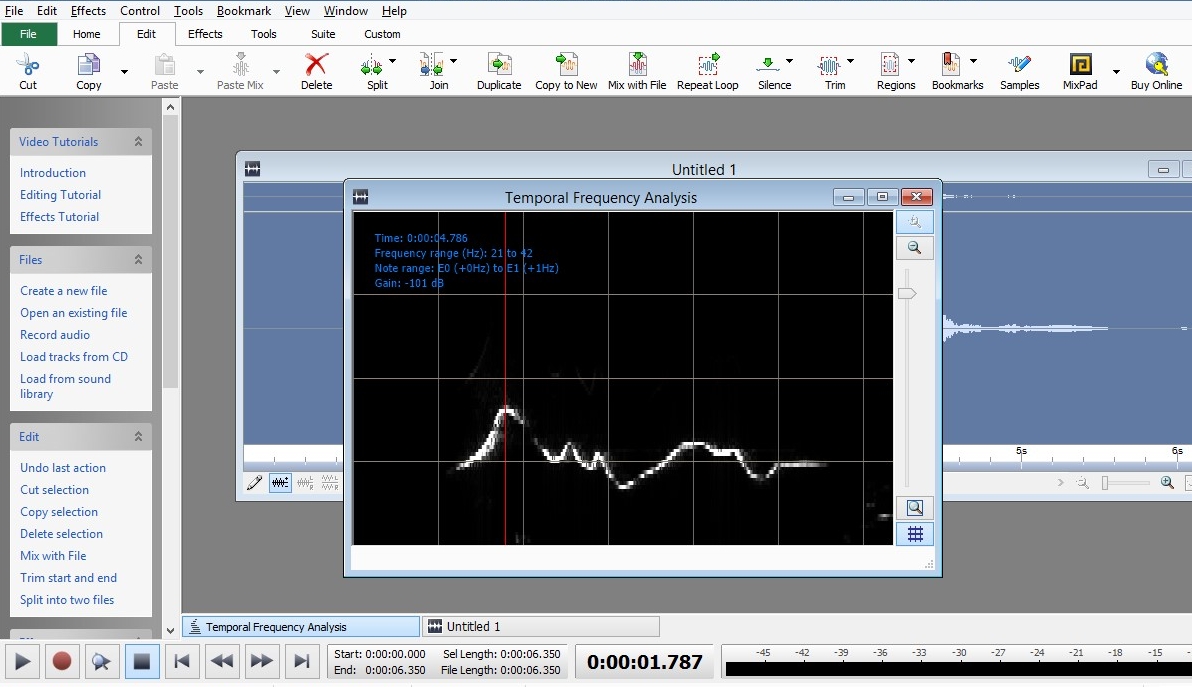Image resolution: width=1192 pixels, height=687 pixels.
Task: Select the pencil edit tool in Untitled 1
Action: click(255, 483)
